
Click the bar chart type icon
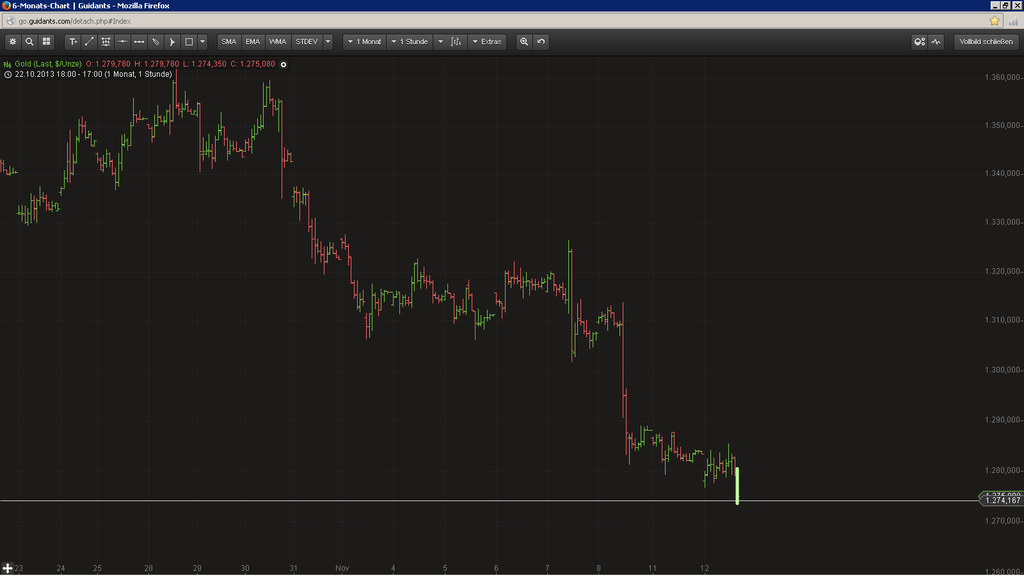click(x=456, y=42)
